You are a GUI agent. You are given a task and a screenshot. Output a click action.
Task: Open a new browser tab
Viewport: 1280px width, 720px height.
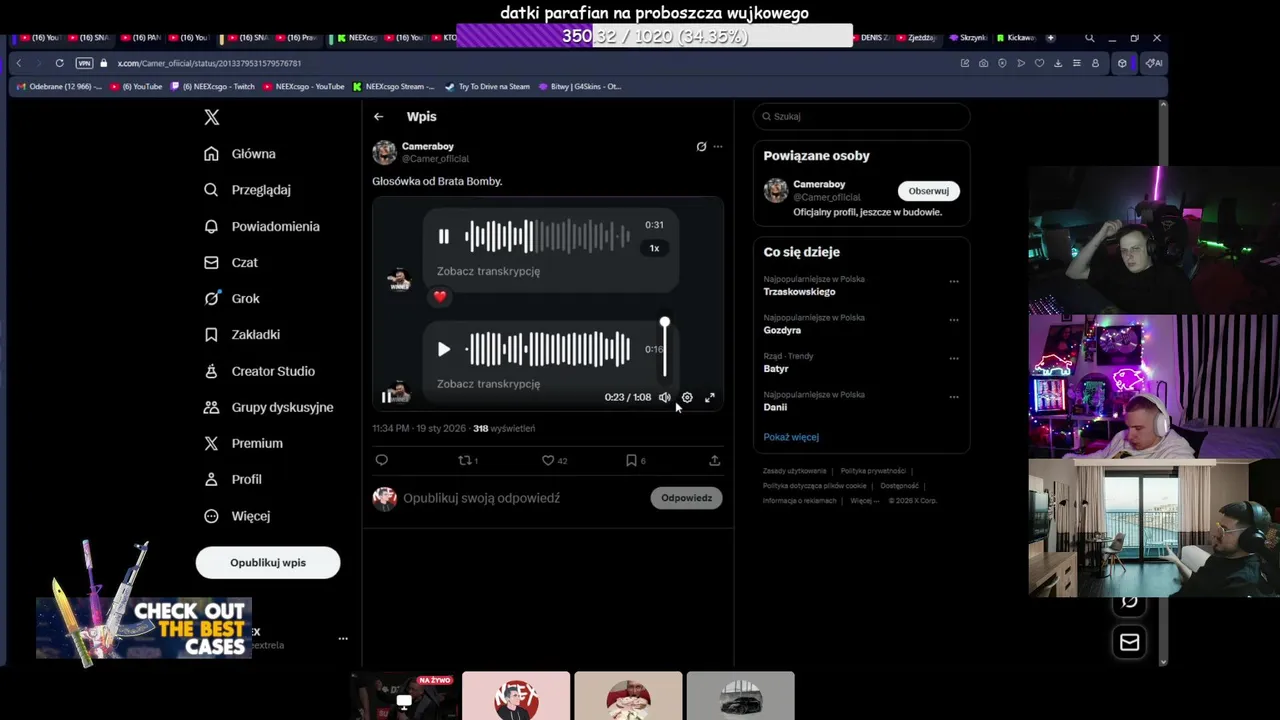tap(1050, 38)
